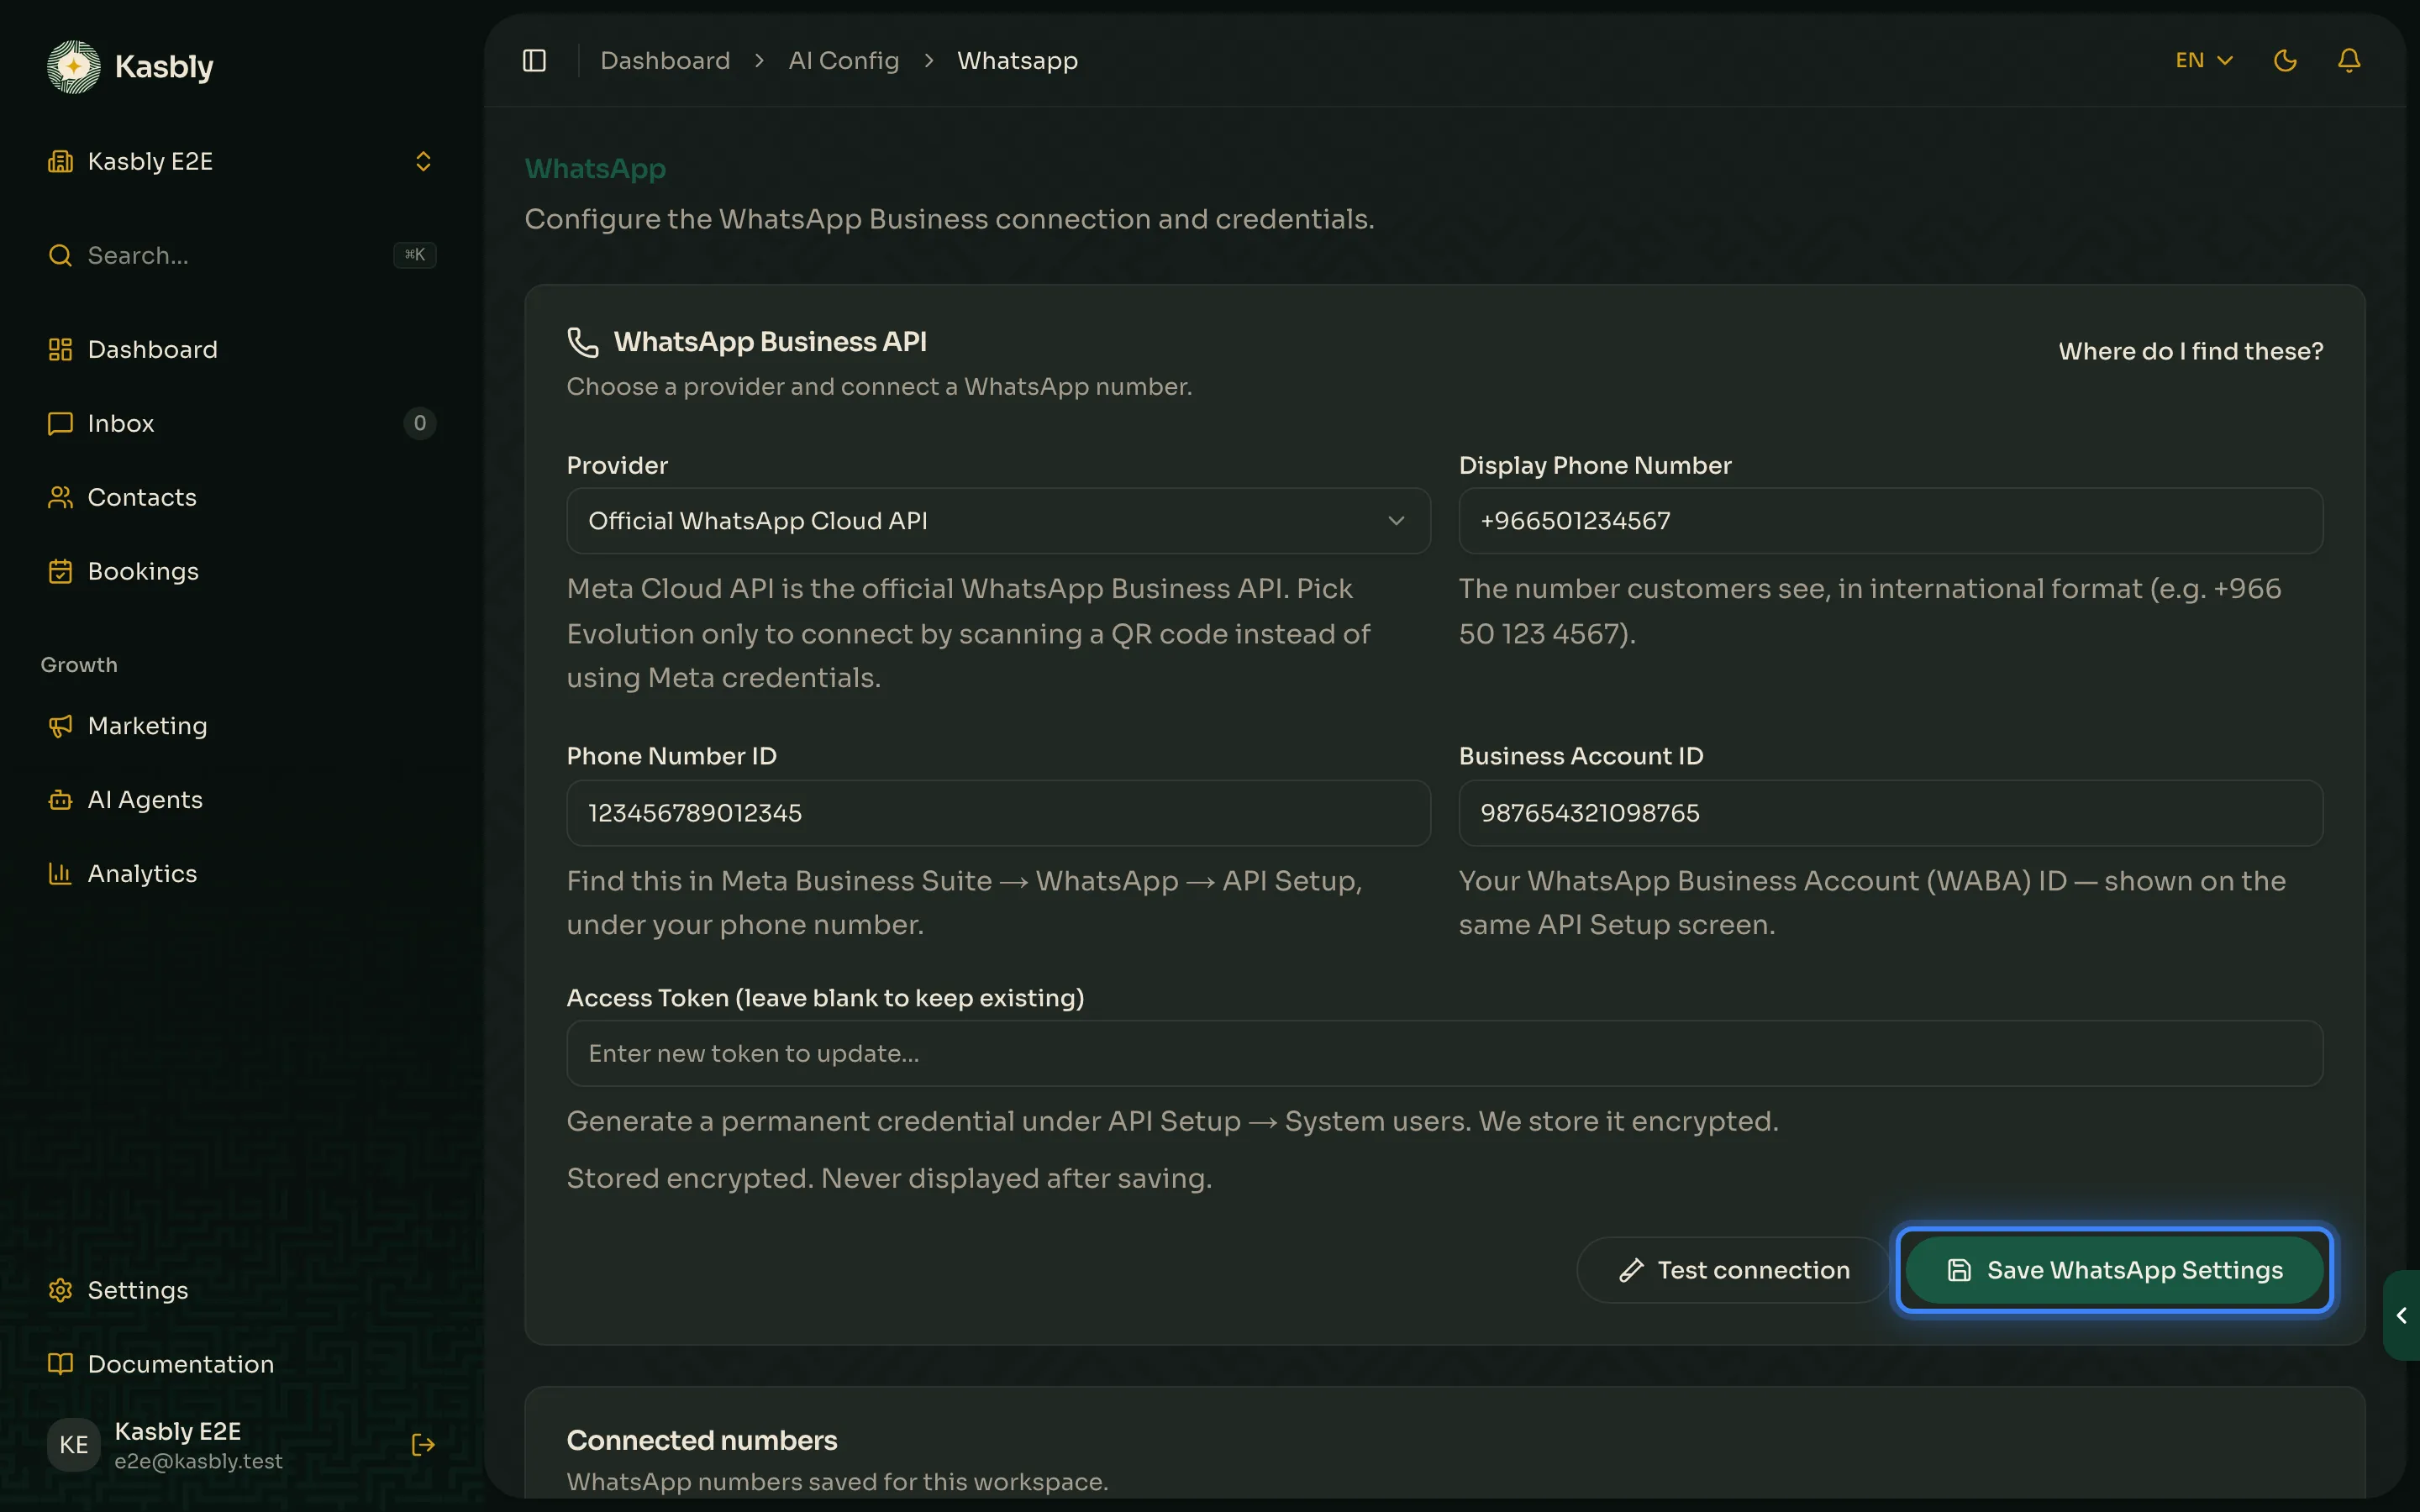Click the Kasbly E2E building icon
The image size is (2420, 1512).
tap(60, 162)
